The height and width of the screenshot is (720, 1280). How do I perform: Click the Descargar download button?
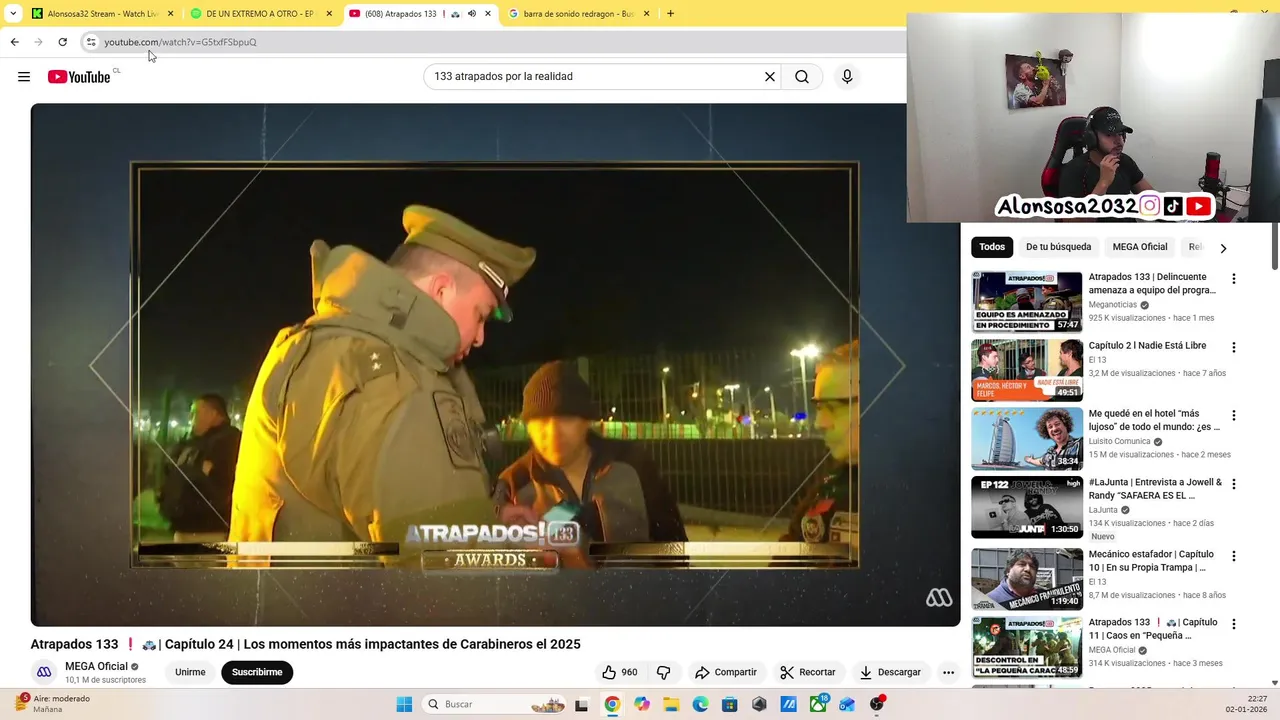890,672
